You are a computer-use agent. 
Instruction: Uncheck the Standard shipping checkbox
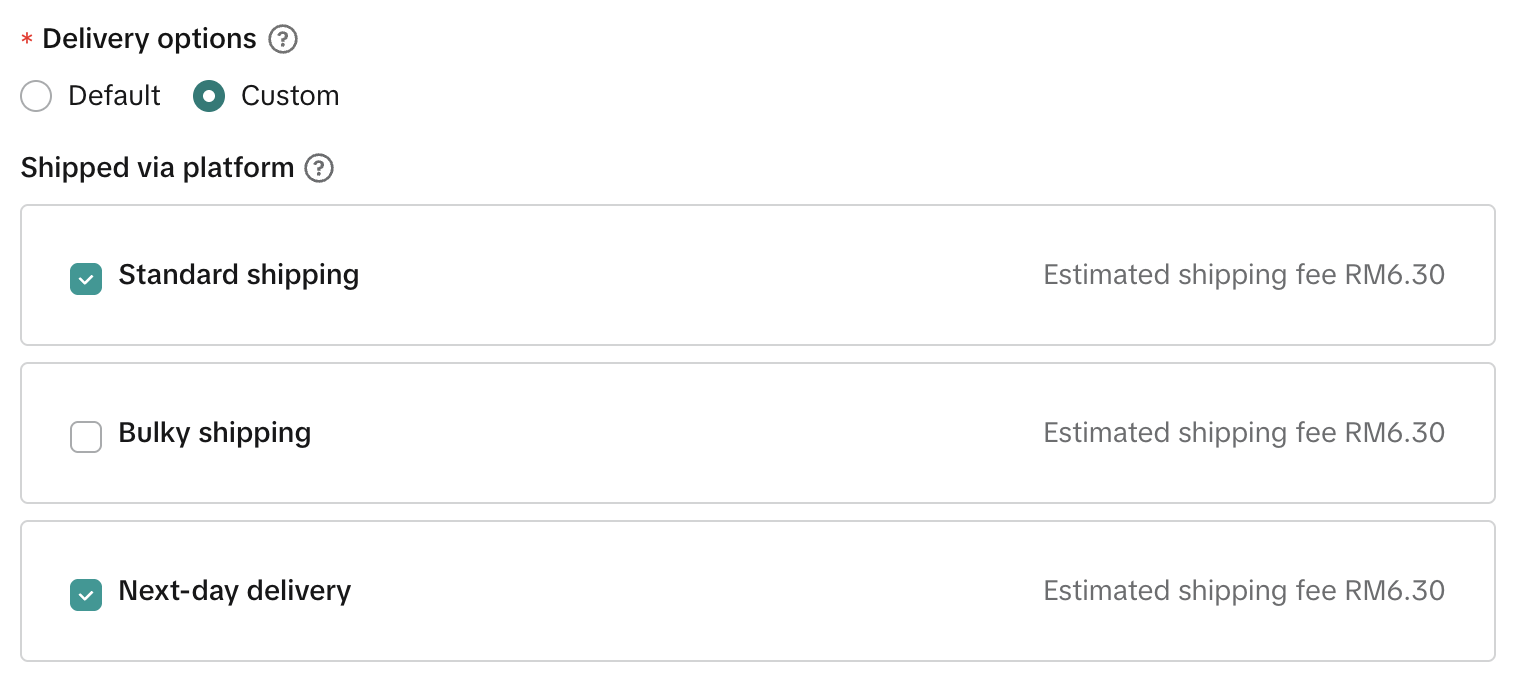86,279
